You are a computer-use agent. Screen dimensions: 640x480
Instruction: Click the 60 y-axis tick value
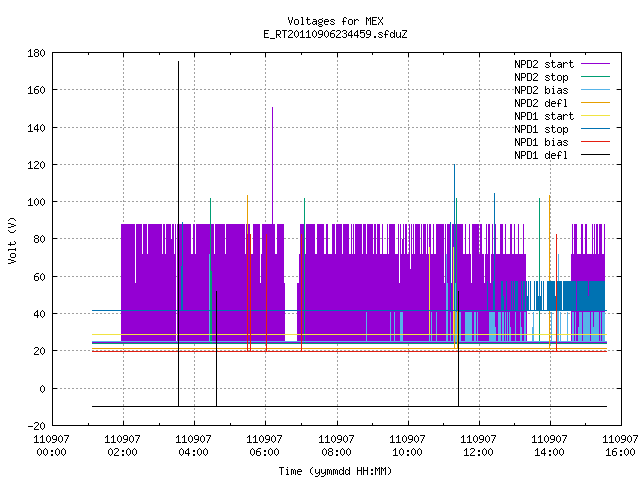39,277
